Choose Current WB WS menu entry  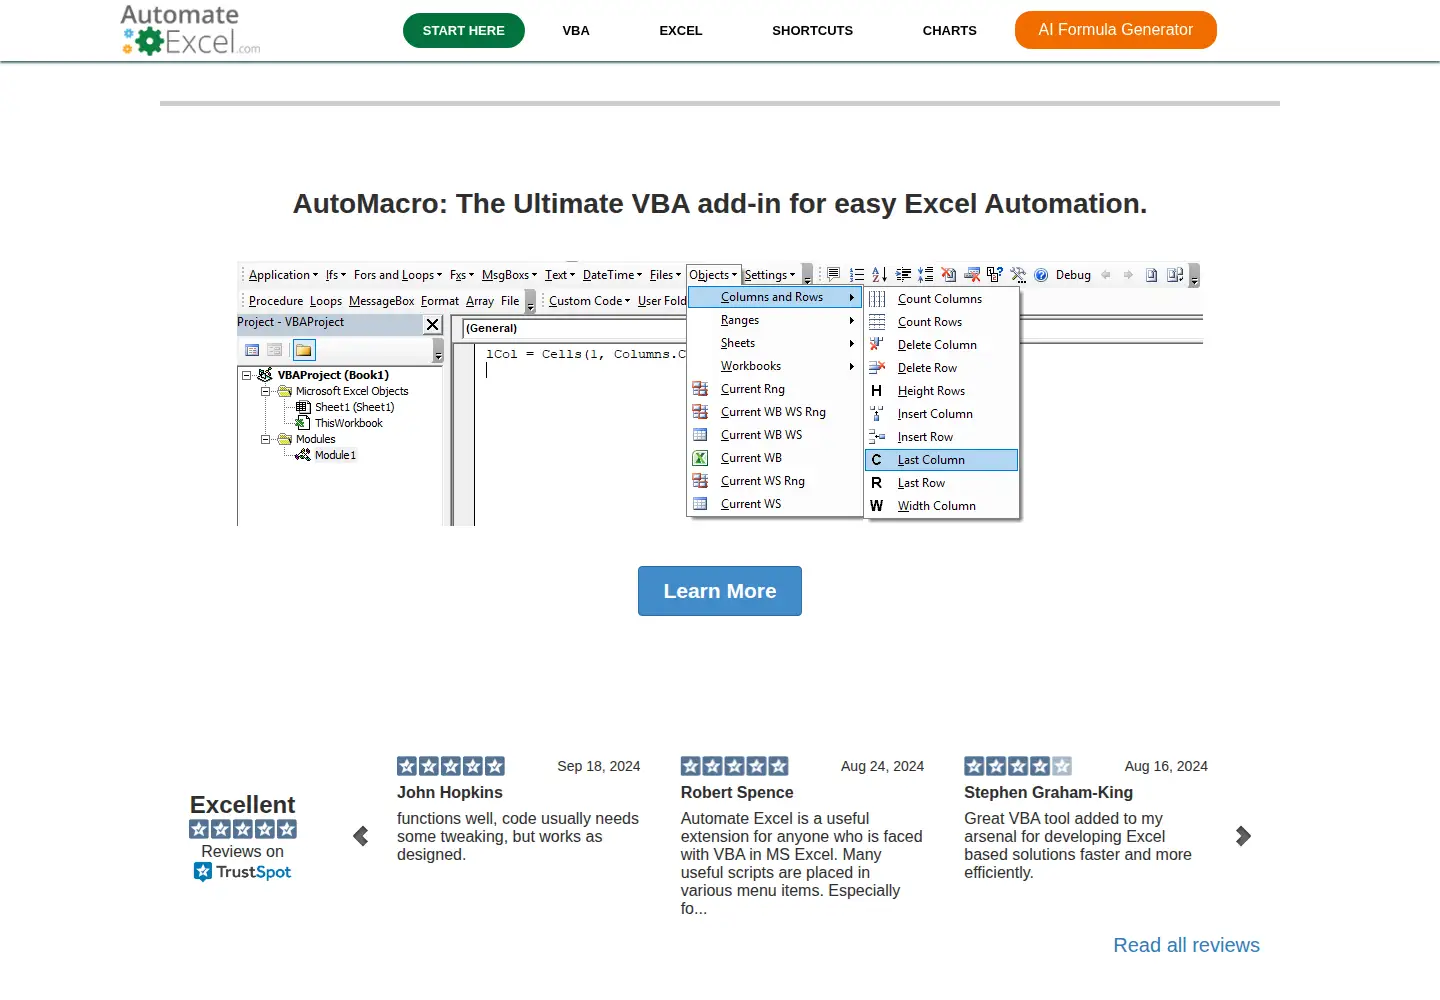click(x=775, y=435)
